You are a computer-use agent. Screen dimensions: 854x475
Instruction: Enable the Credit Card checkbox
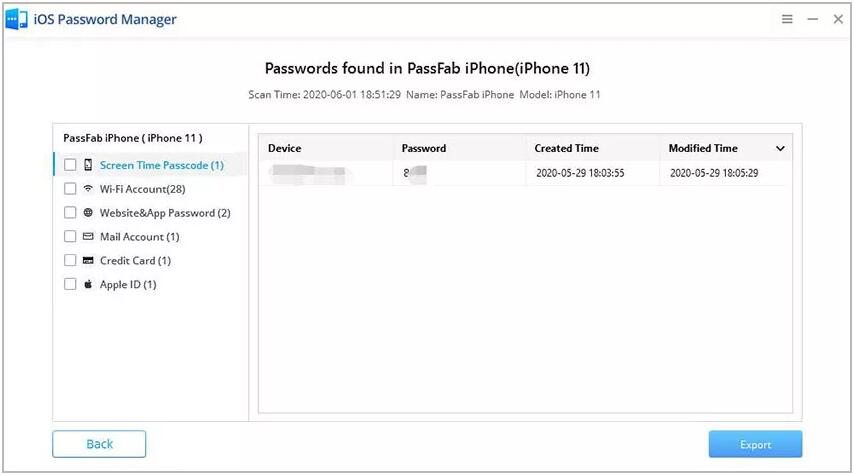(x=70, y=261)
